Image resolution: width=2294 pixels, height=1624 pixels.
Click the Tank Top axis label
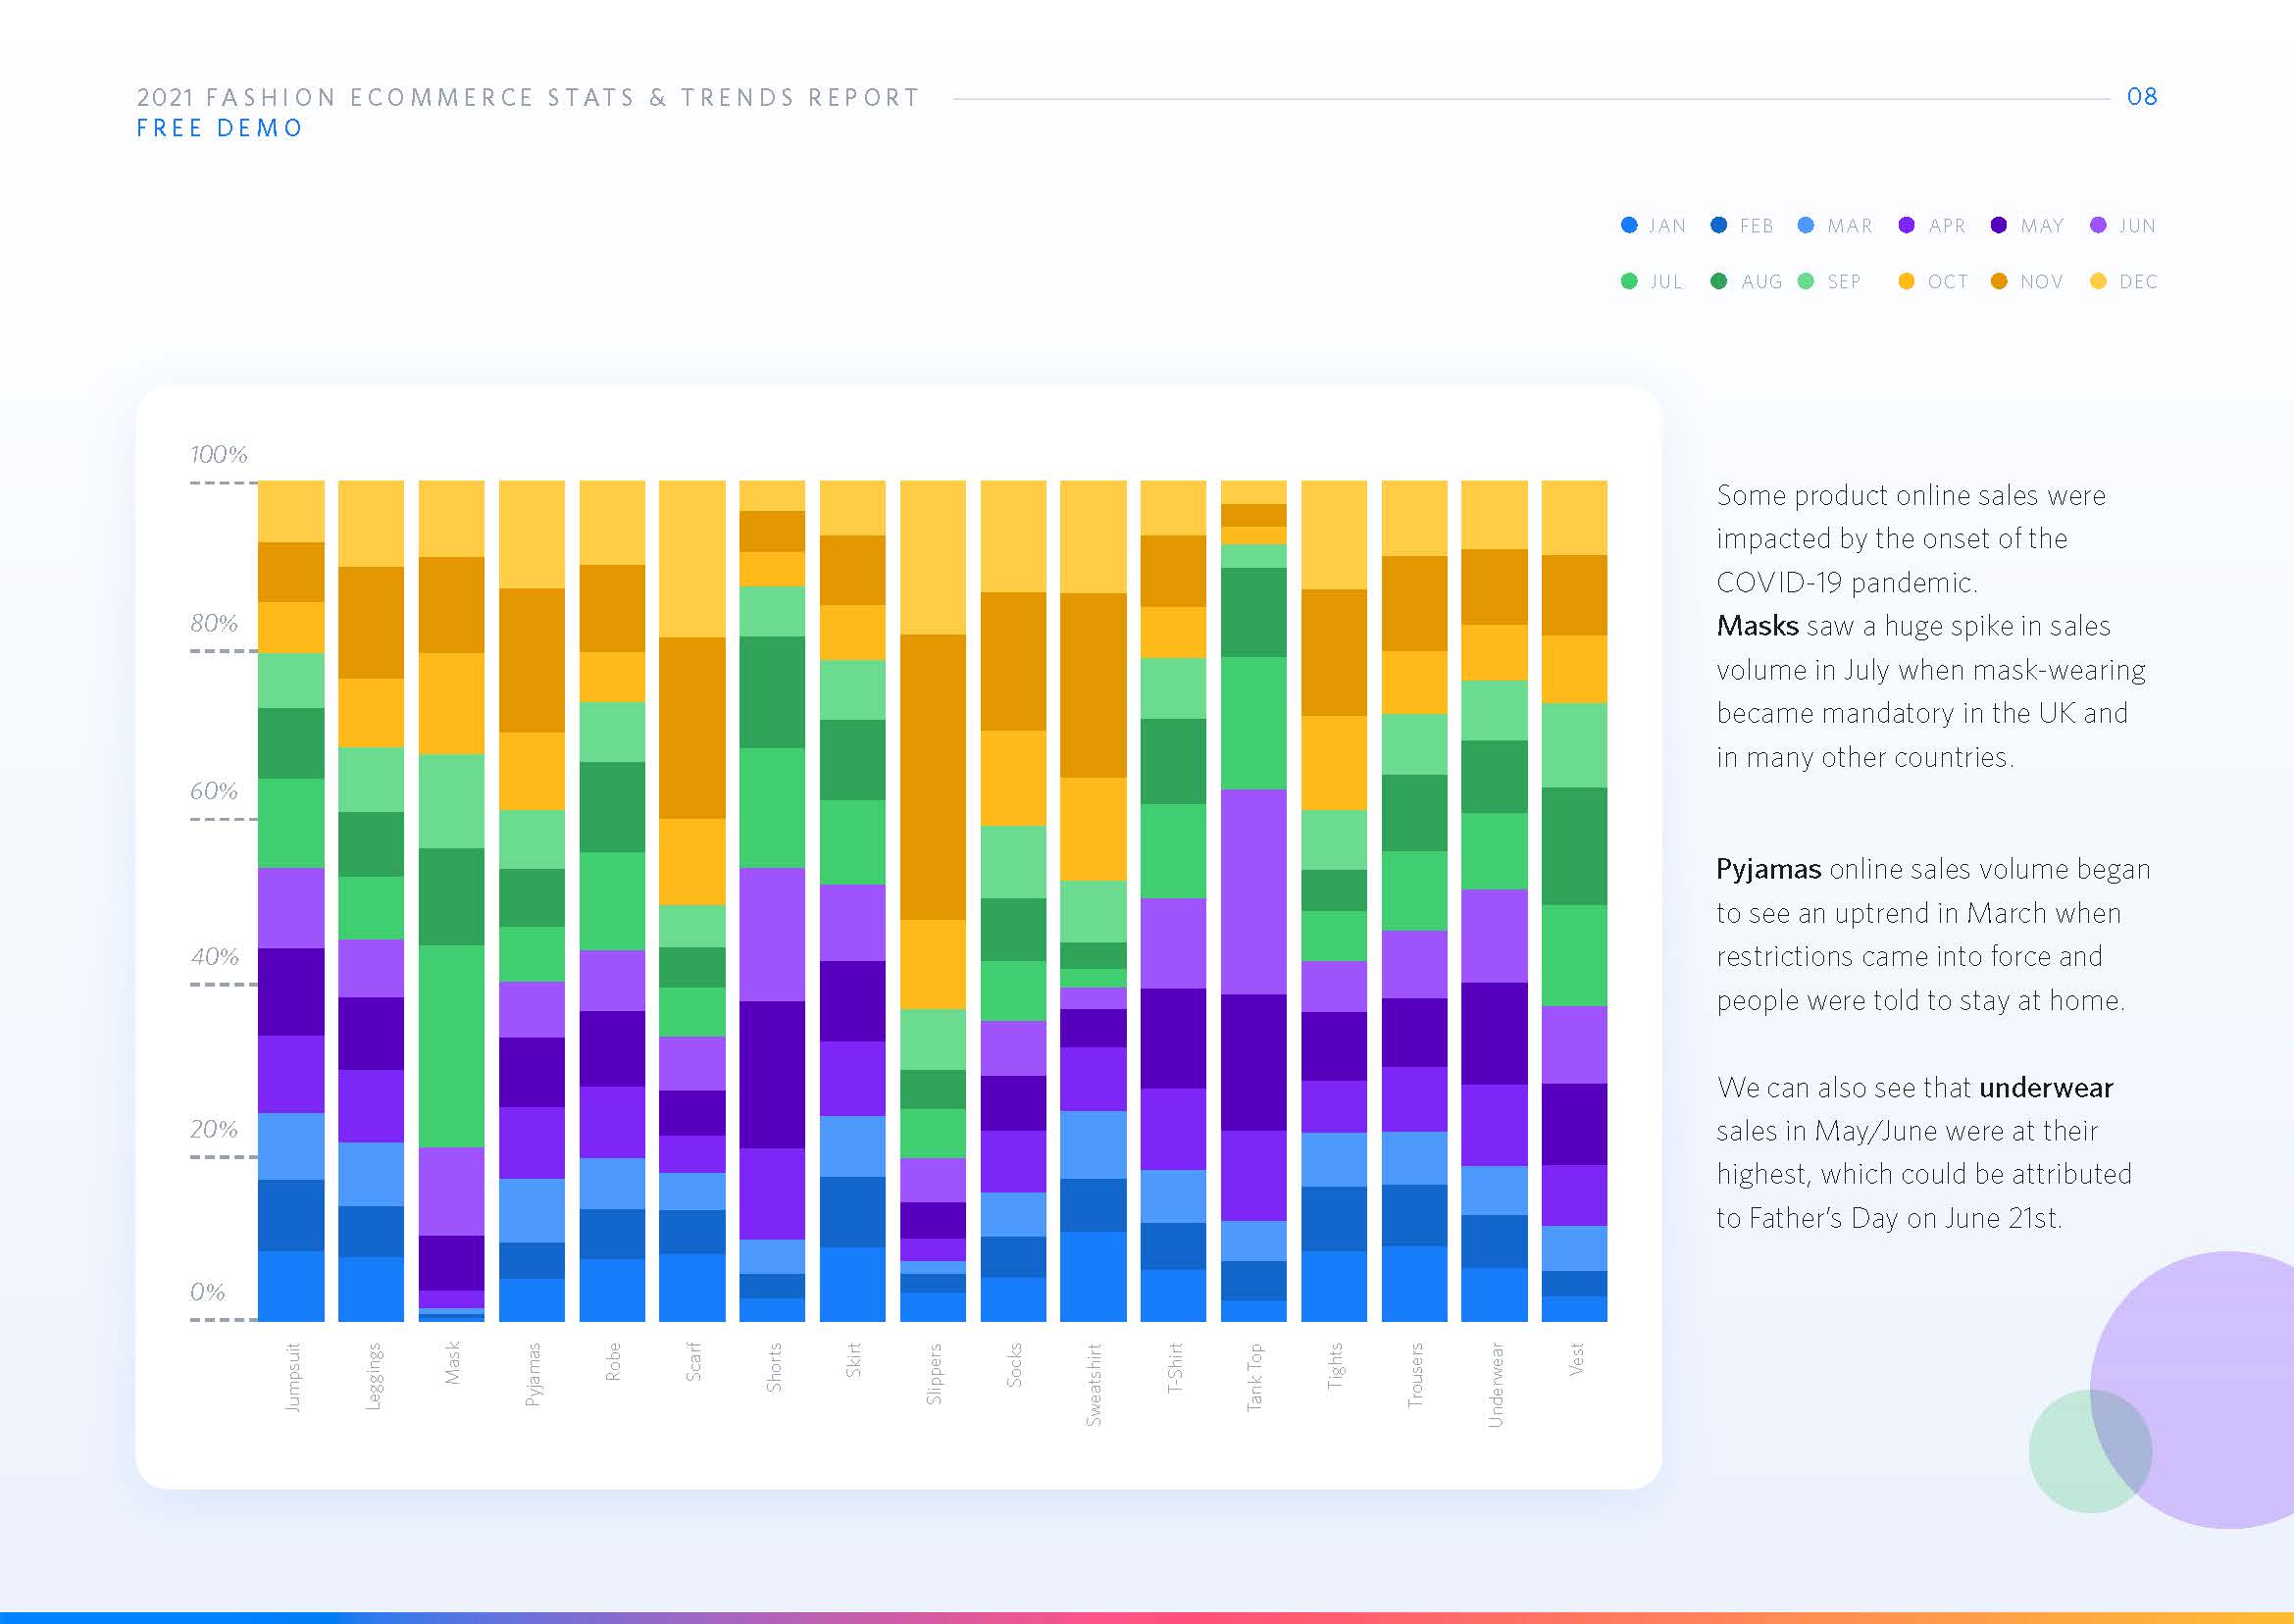(x=1254, y=1377)
